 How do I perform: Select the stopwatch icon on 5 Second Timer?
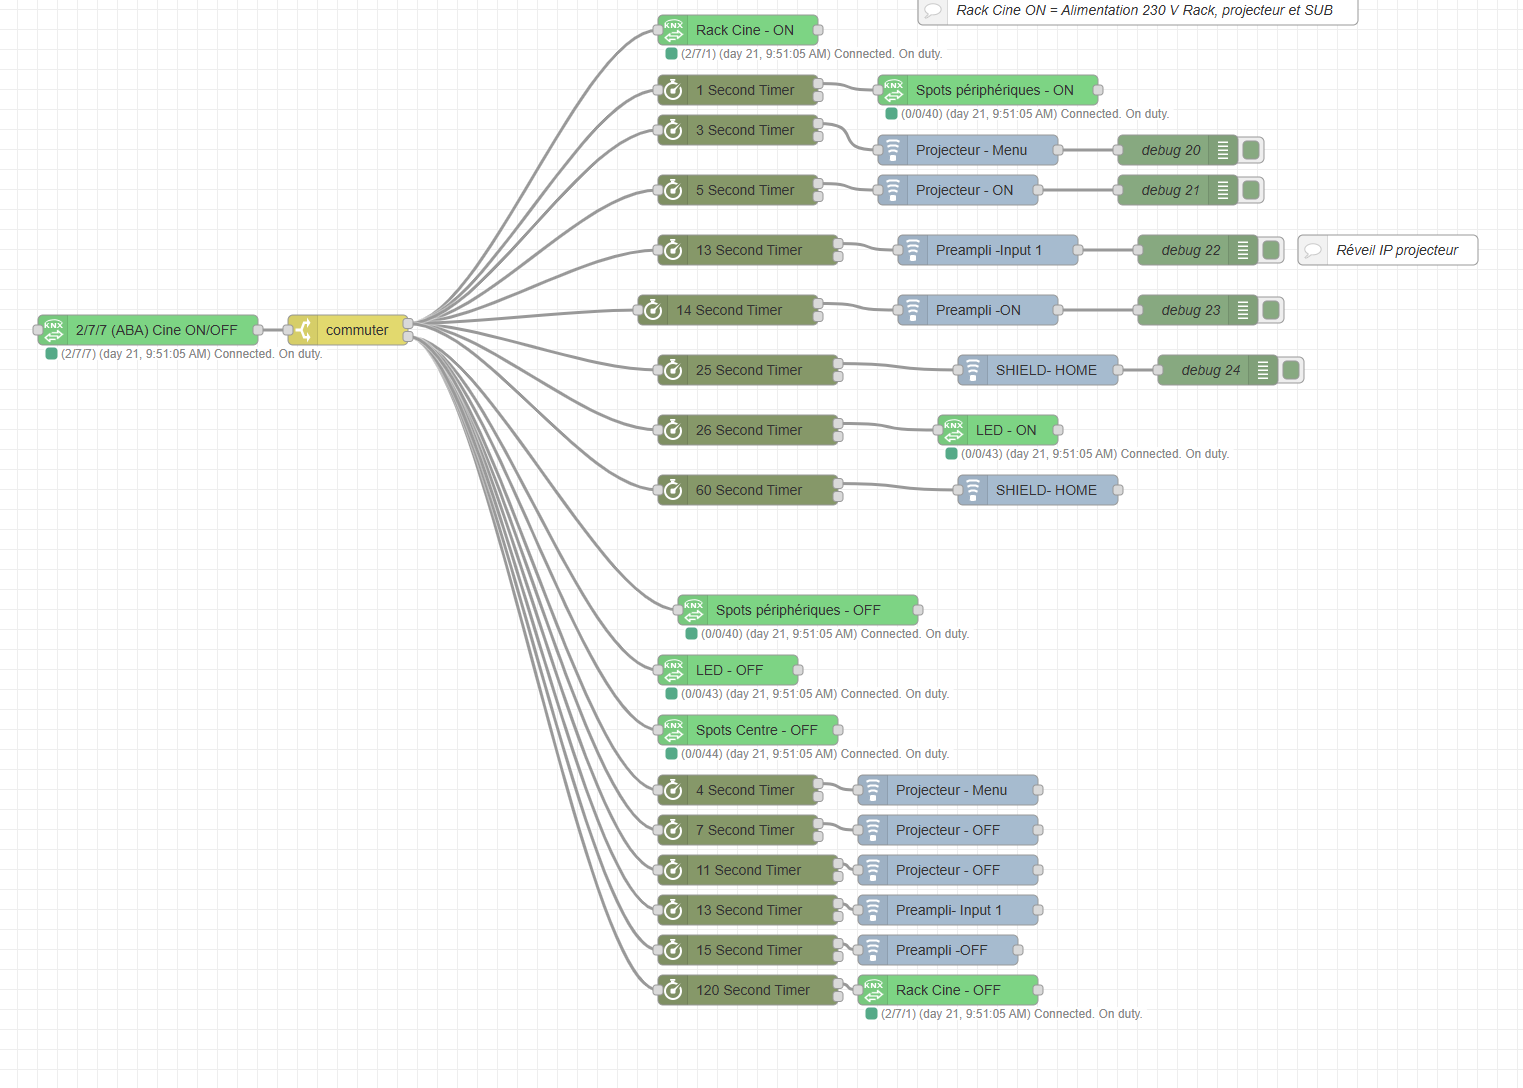pos(673,190)
